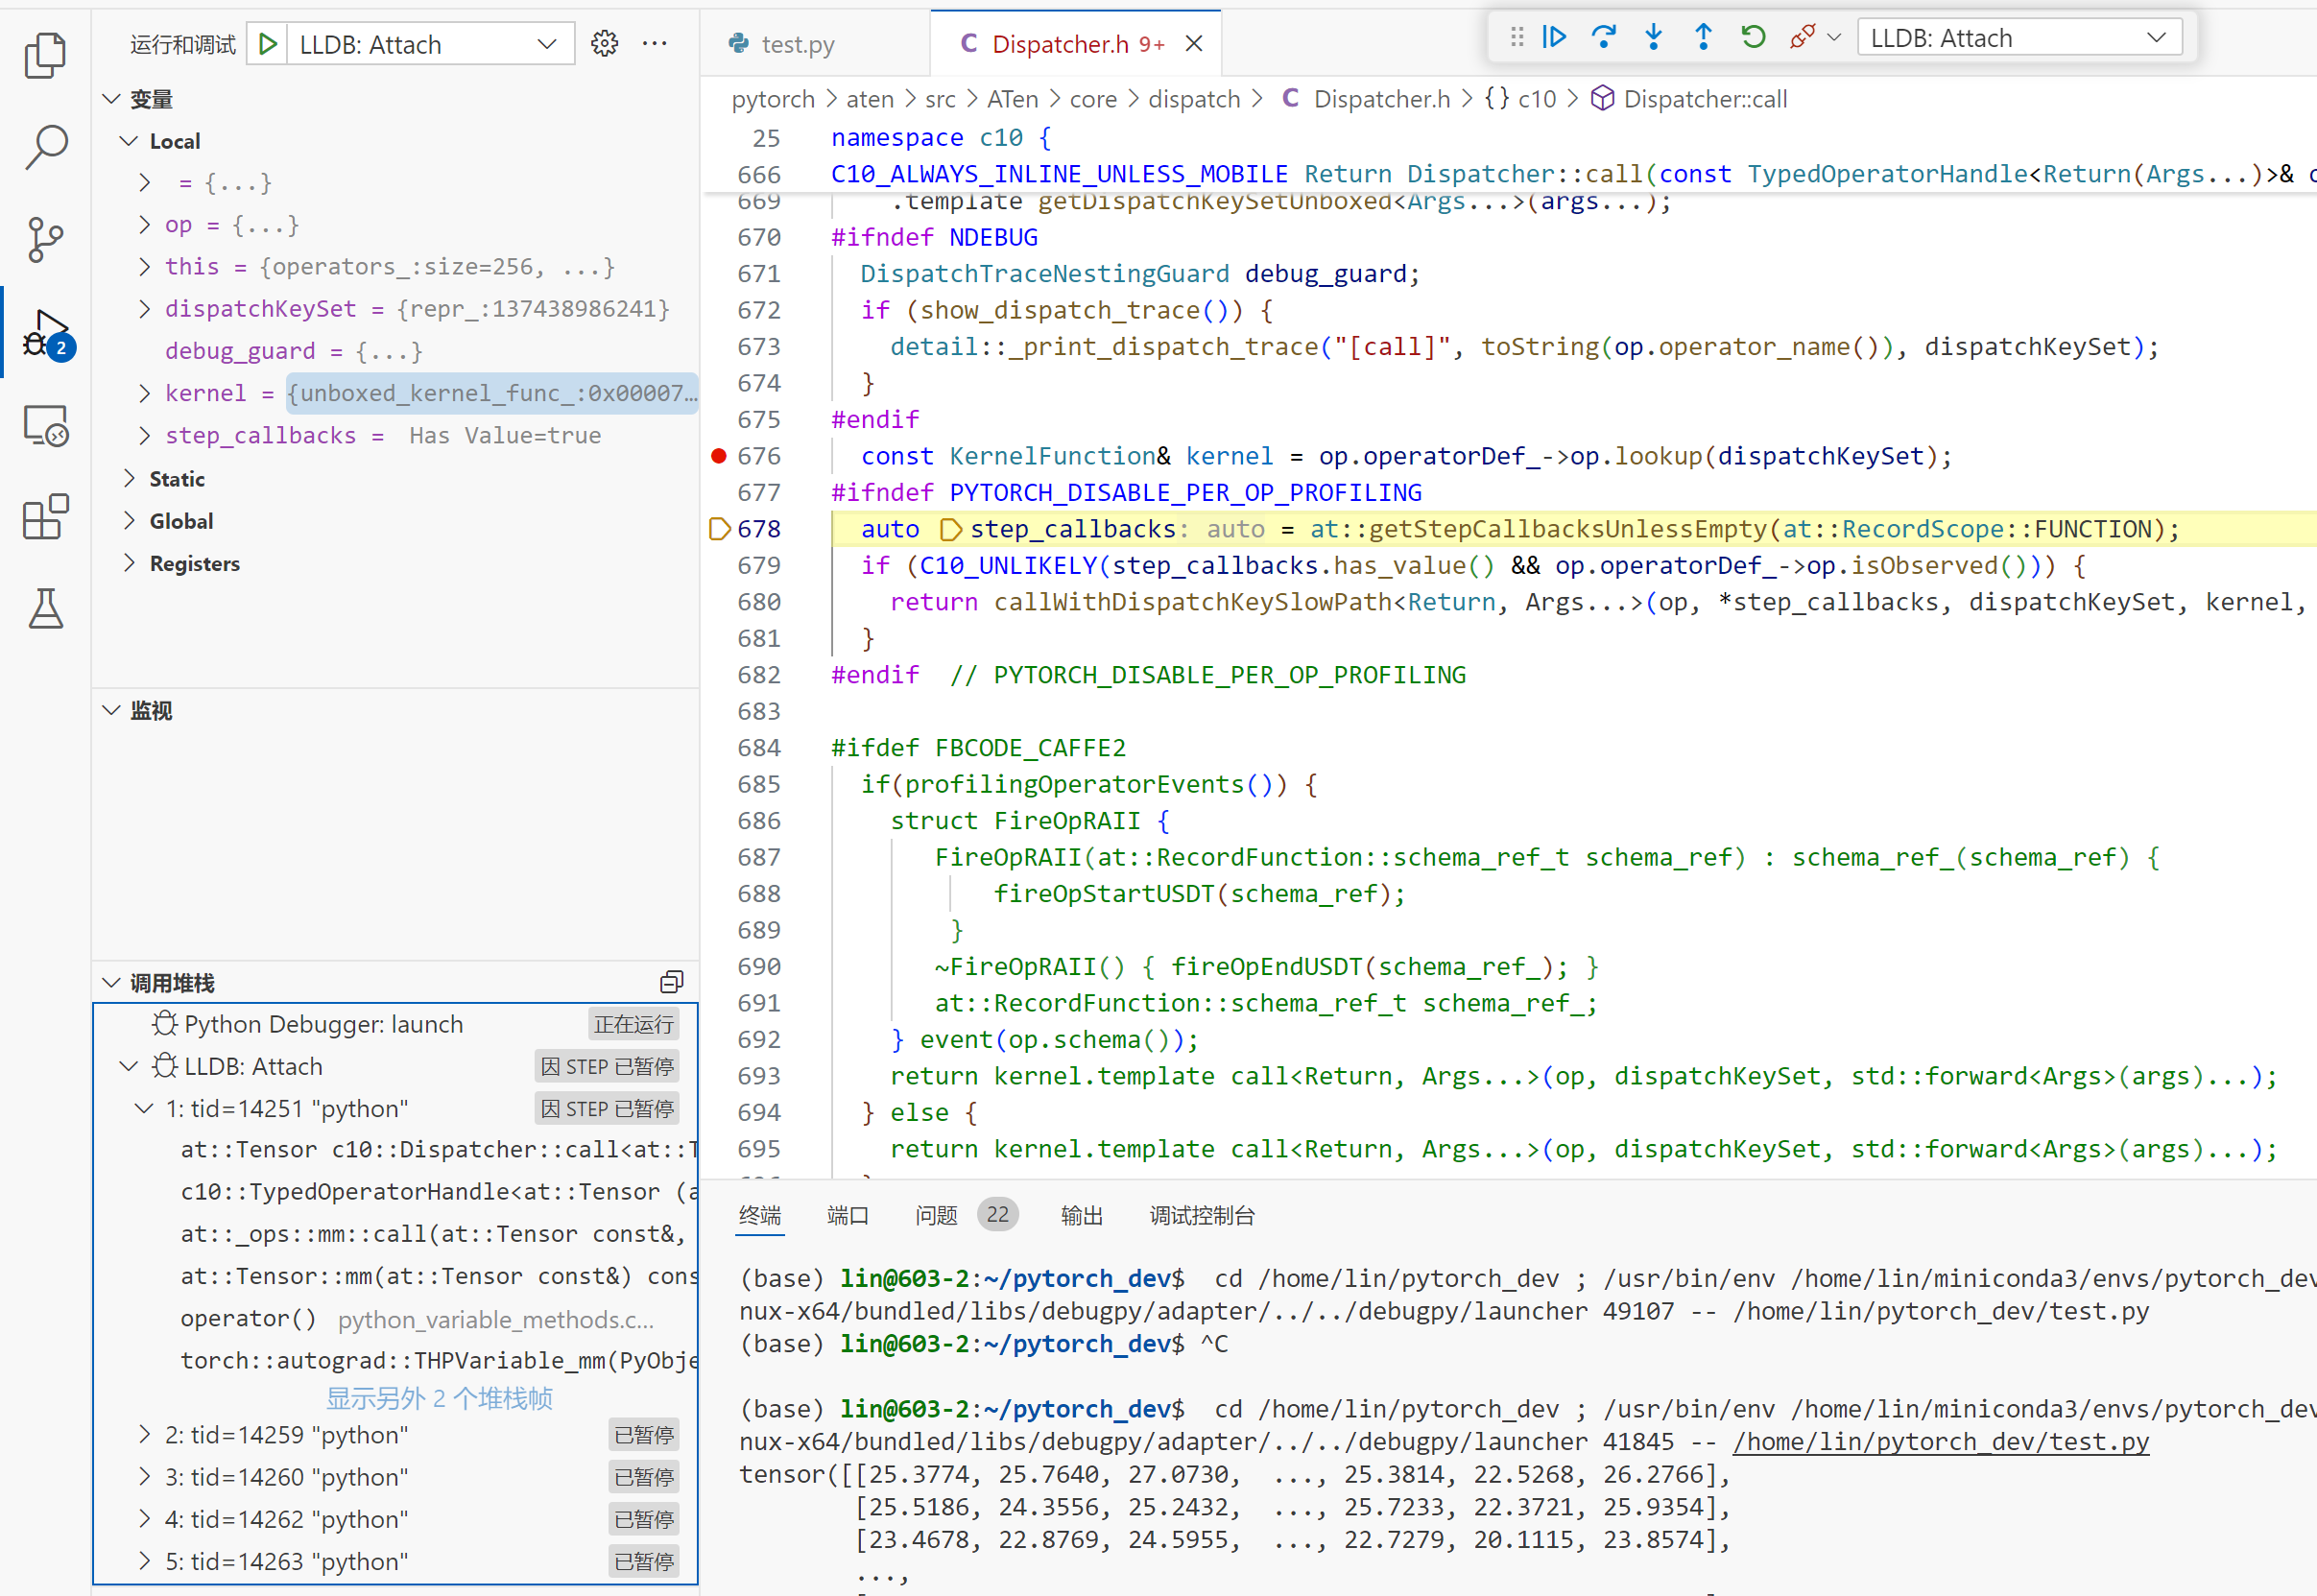
Task: Click the Step Over debug icon
Action: 1604,38
